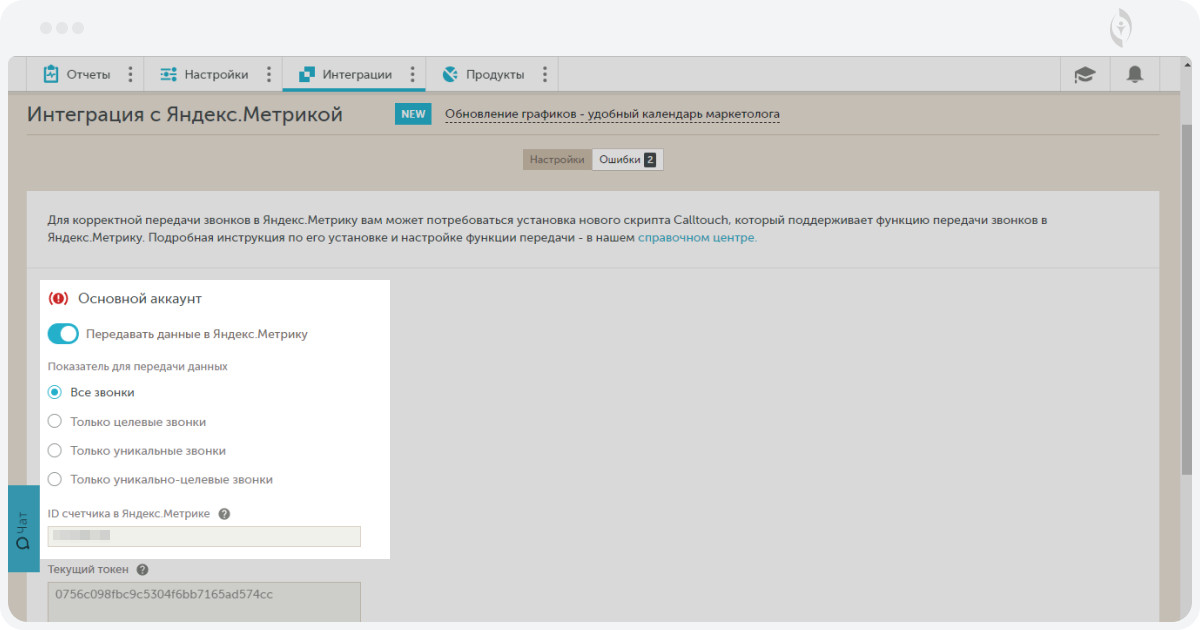Screen dimensions: 1200x630
Task: Click the NEW badge
Action: [x=413, y=114]
